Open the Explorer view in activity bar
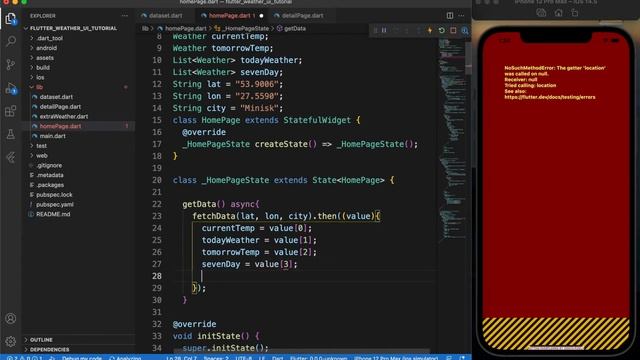The image size is (640, 360). (11, 19)
